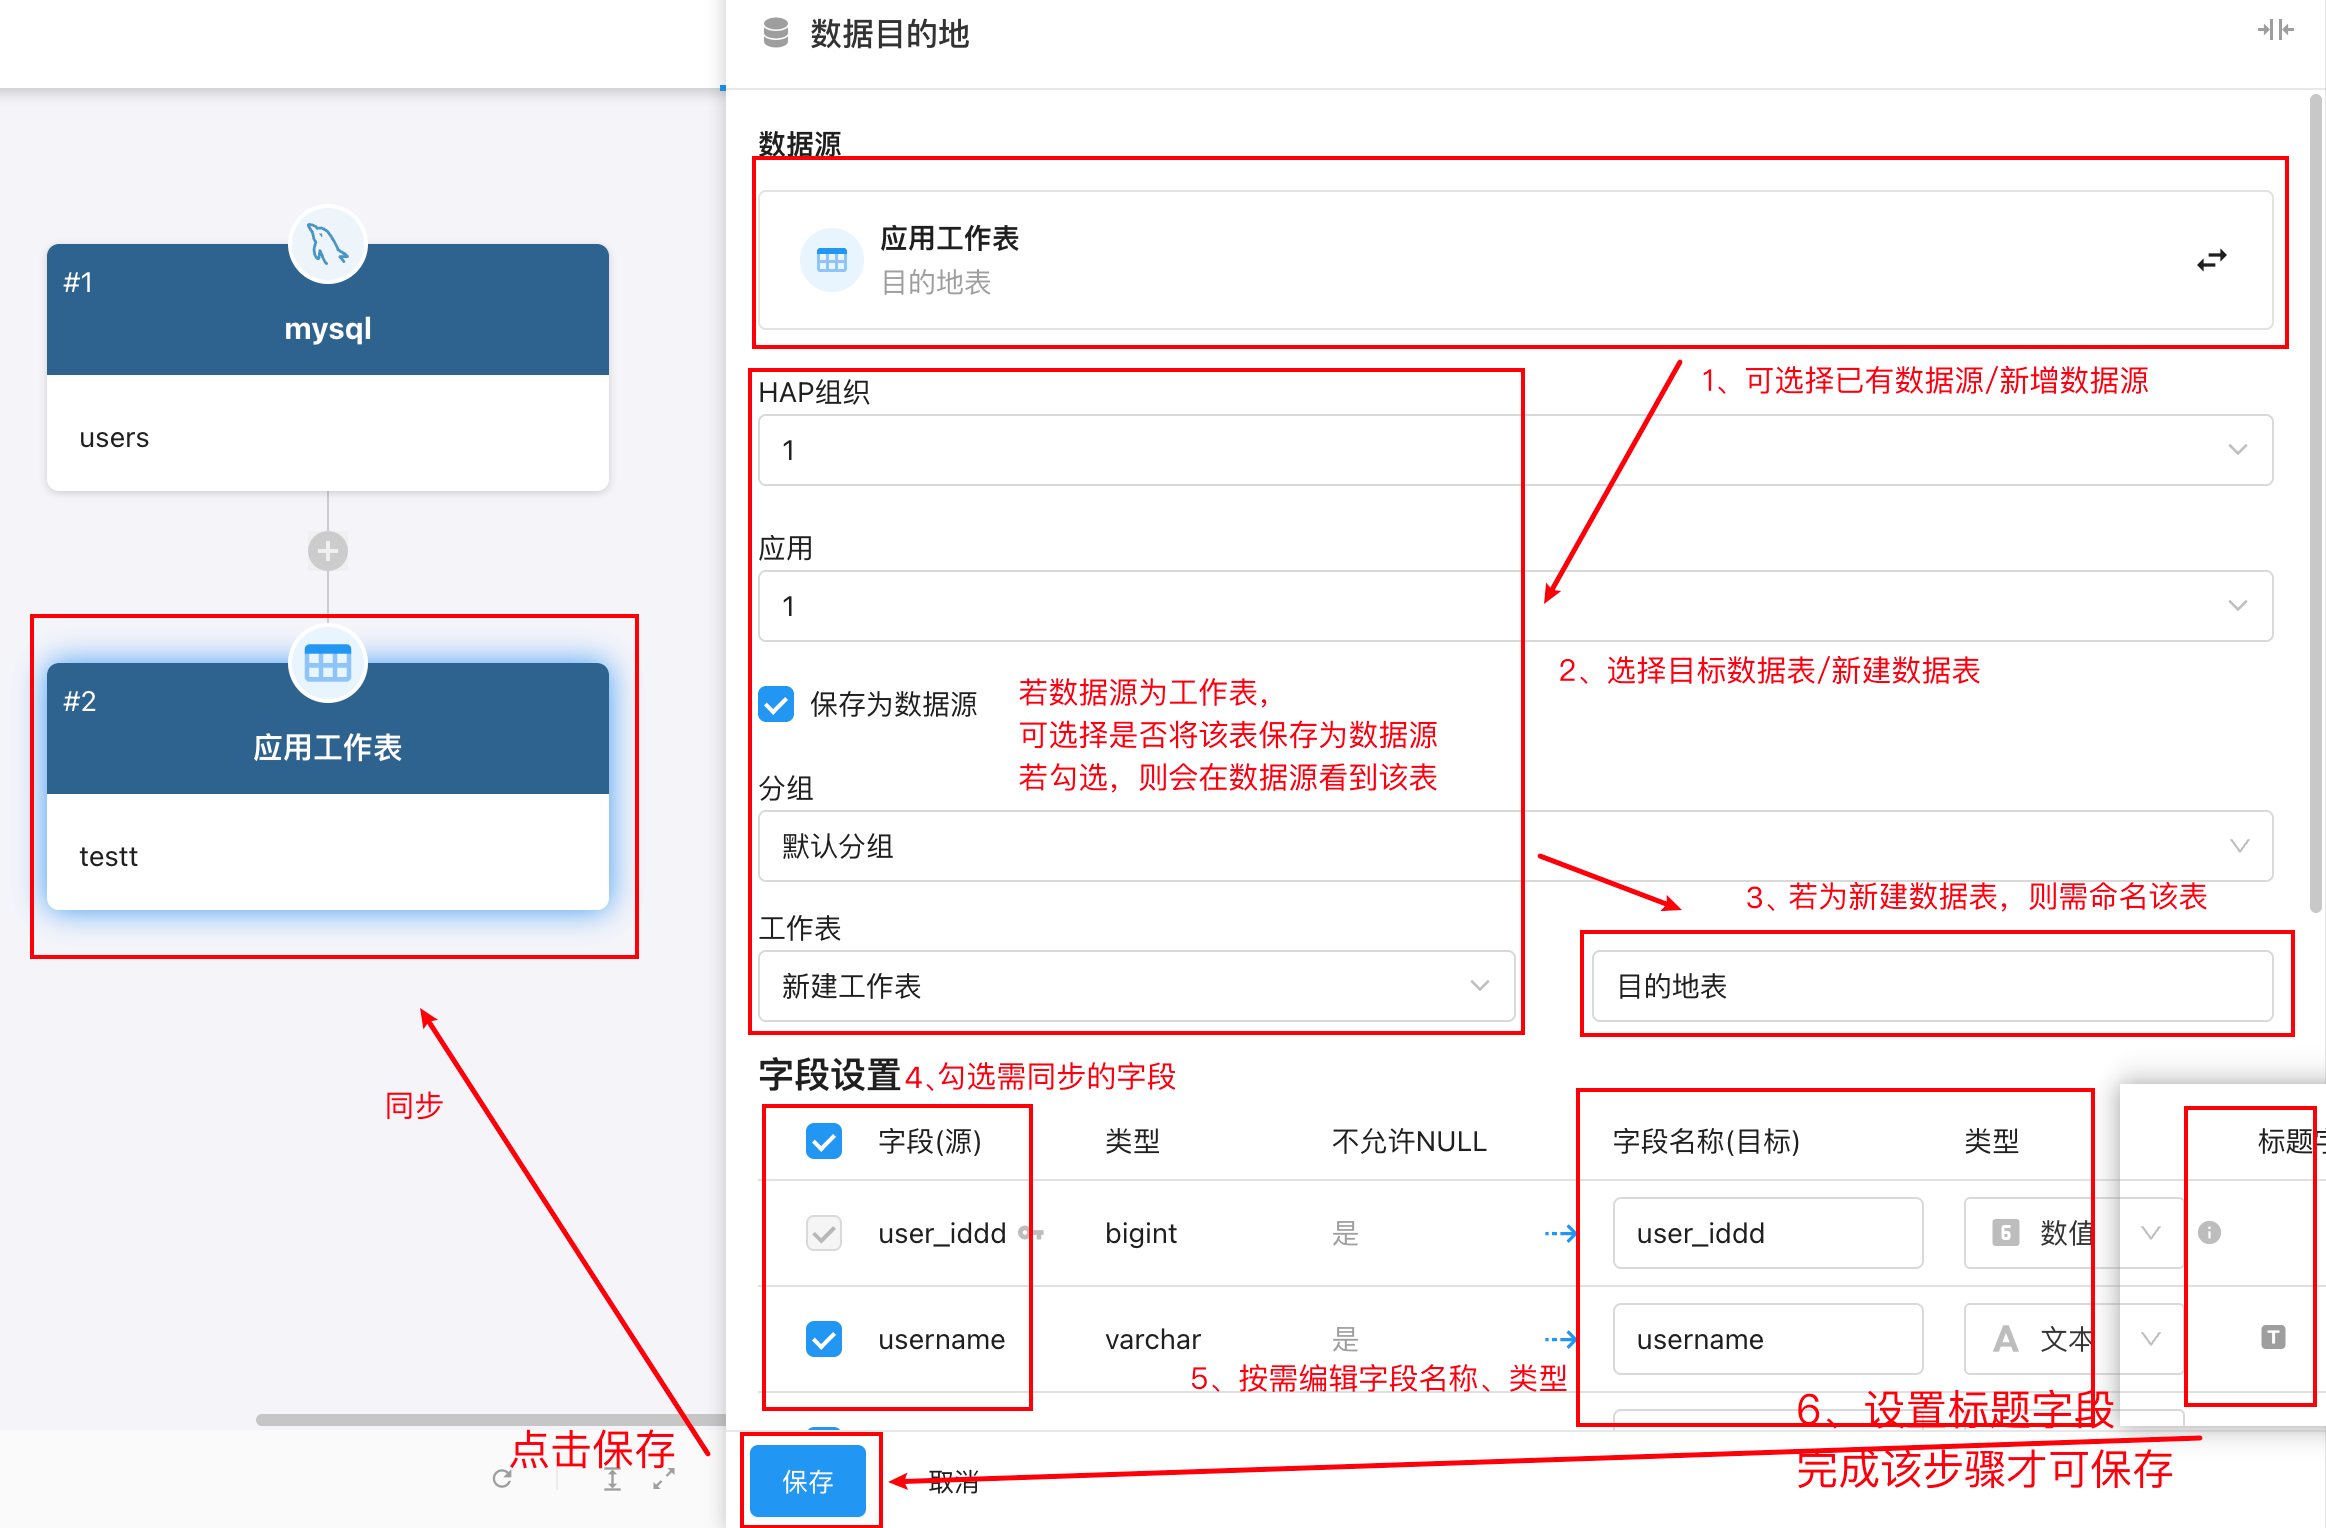
Task: Click the 取消 cancel button
Action: tap(953, 1482)
